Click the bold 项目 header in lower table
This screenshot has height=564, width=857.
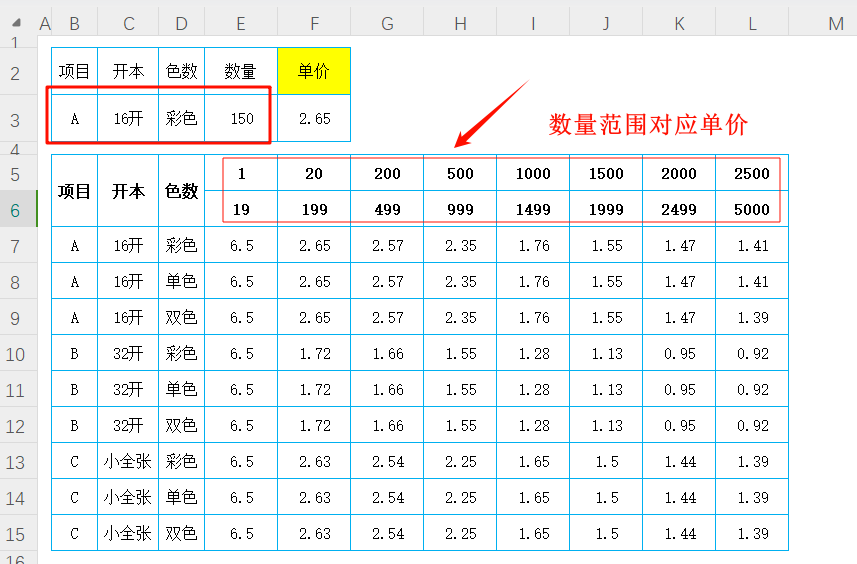75,191
